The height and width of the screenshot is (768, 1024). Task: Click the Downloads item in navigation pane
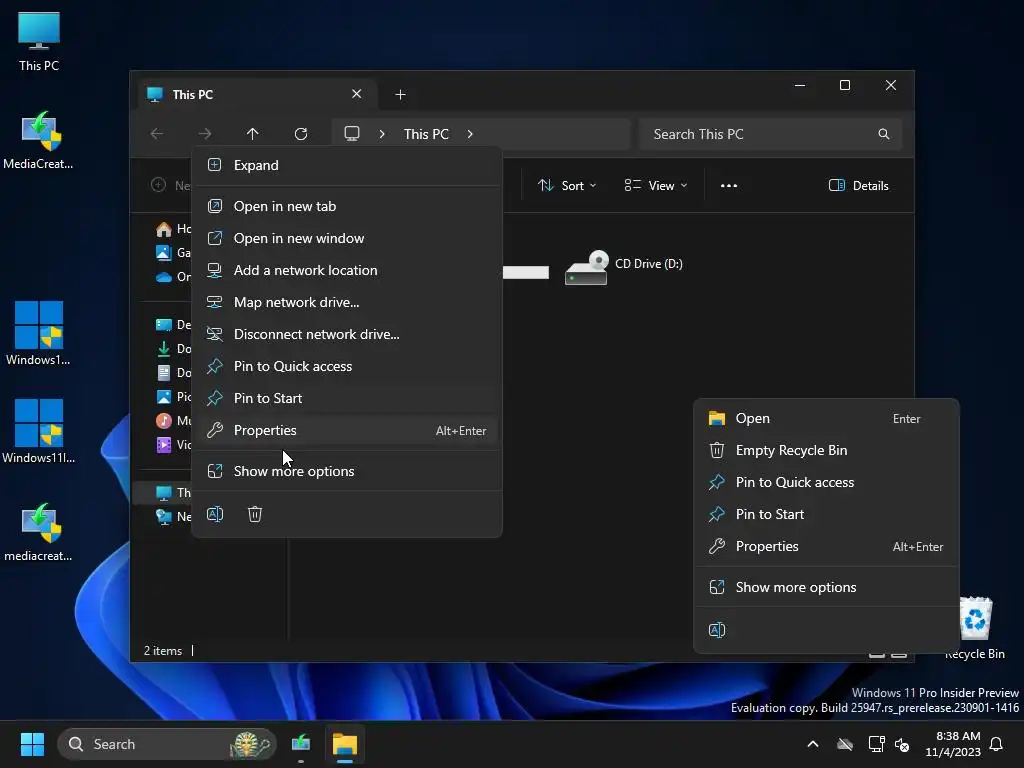pyautogui.click(x=174, y=349)
